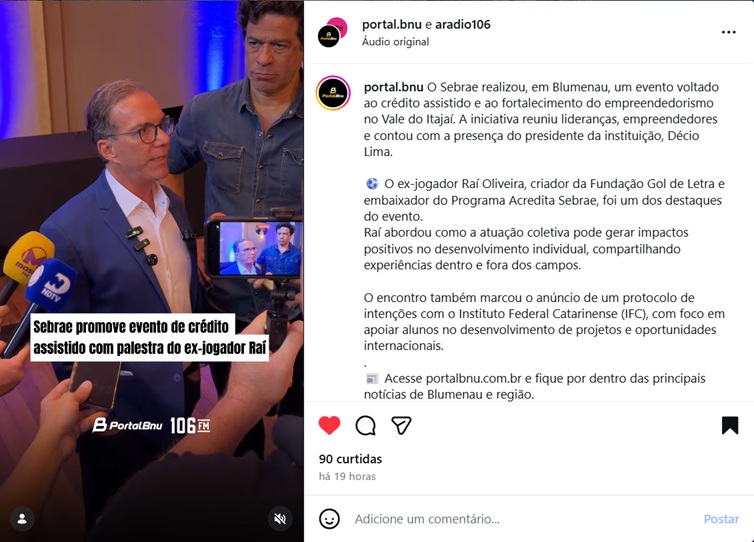The height and width of the screenshot is (542, 754).
Task: Show tagged people via person icon
Action: pyautogui.click(x=22, y=519)
